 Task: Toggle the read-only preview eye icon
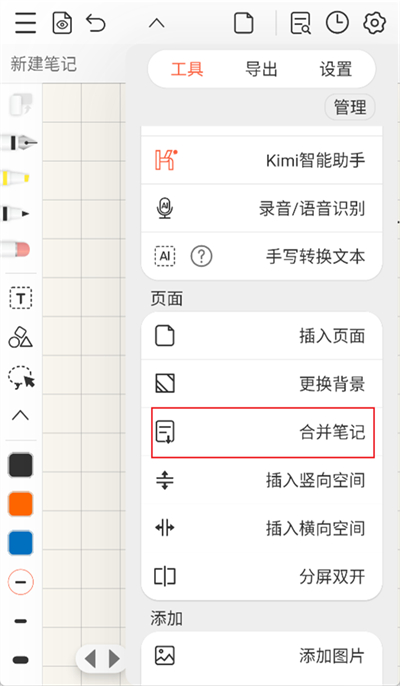63,23
